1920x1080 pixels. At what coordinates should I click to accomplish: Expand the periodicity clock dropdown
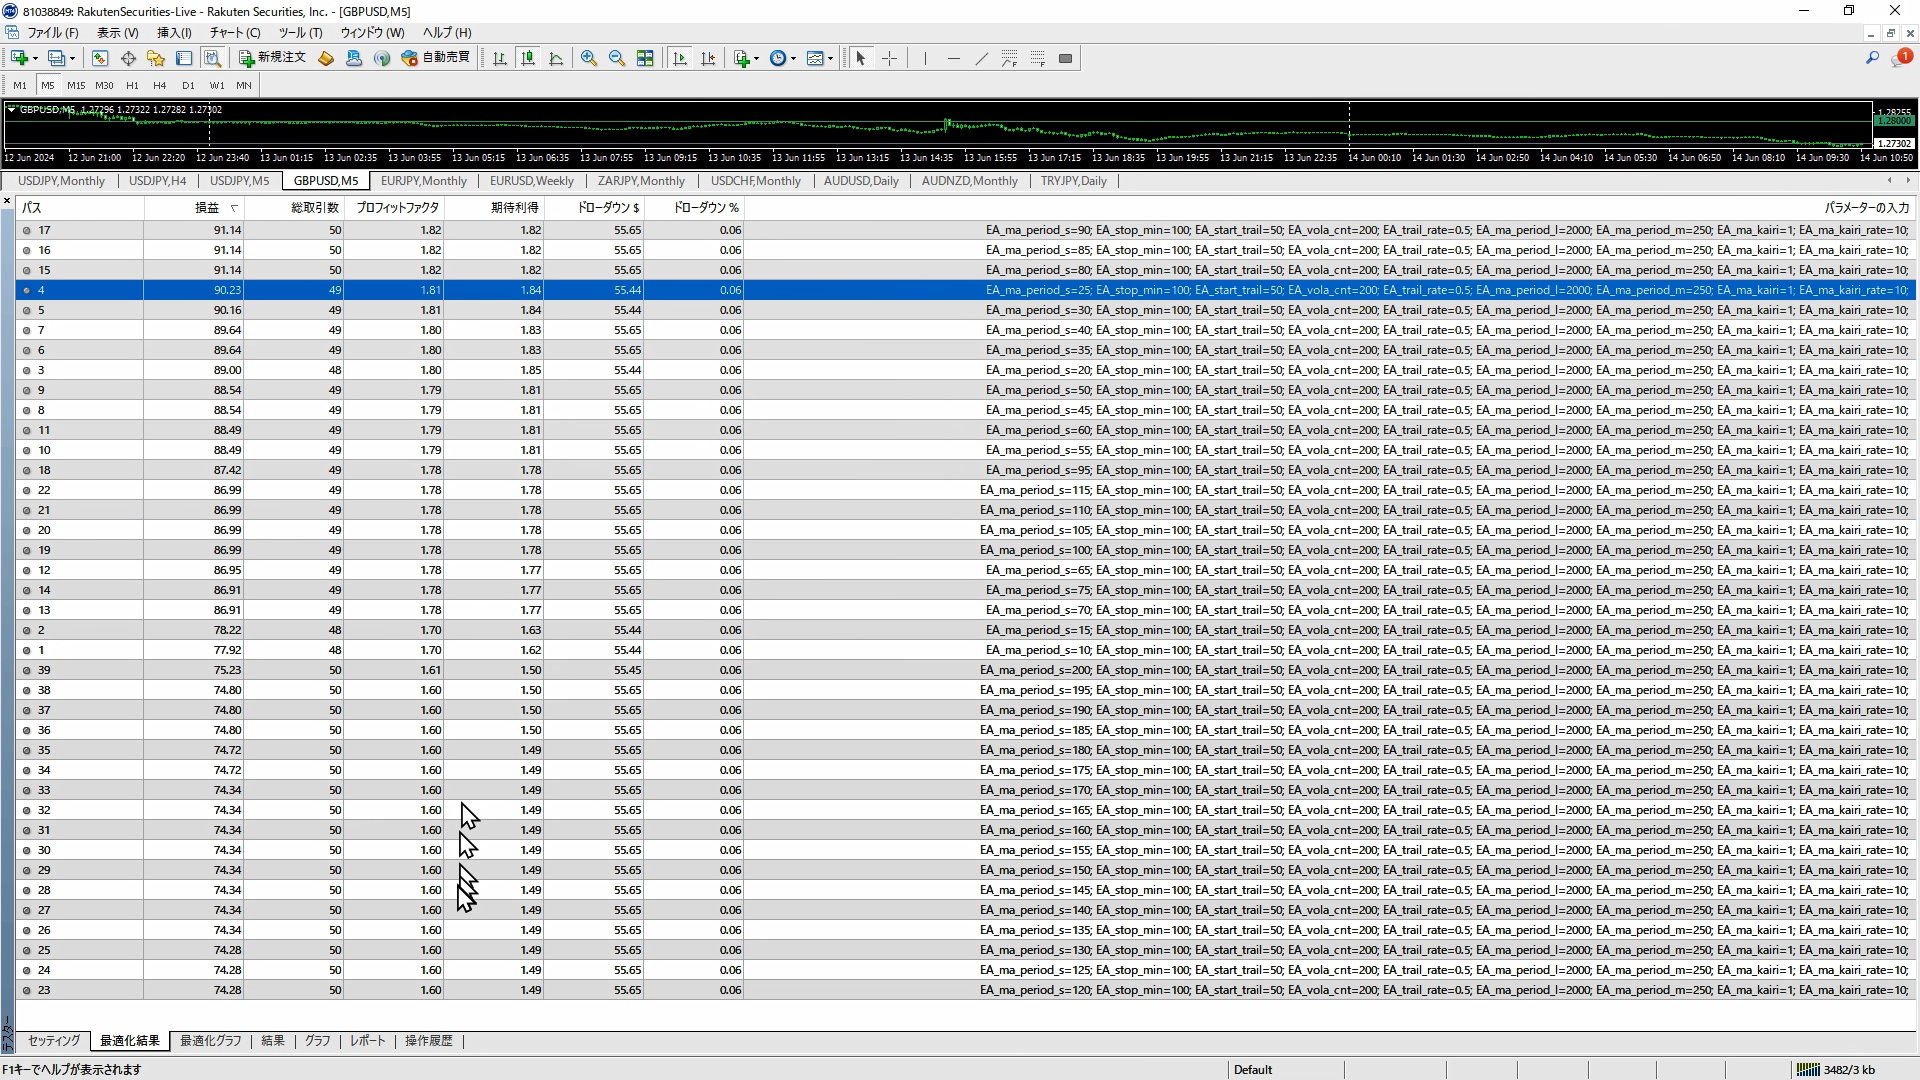[793, 58]
